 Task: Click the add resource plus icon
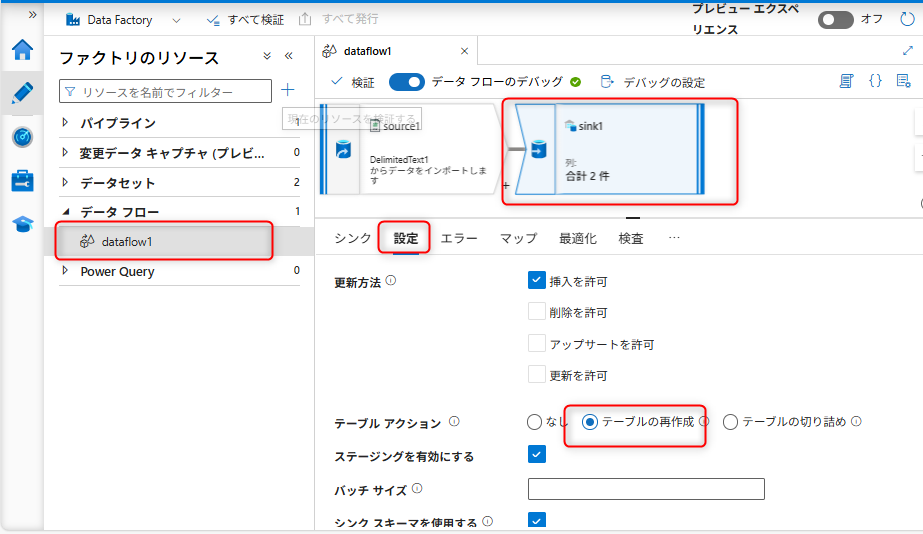point(287,89)
